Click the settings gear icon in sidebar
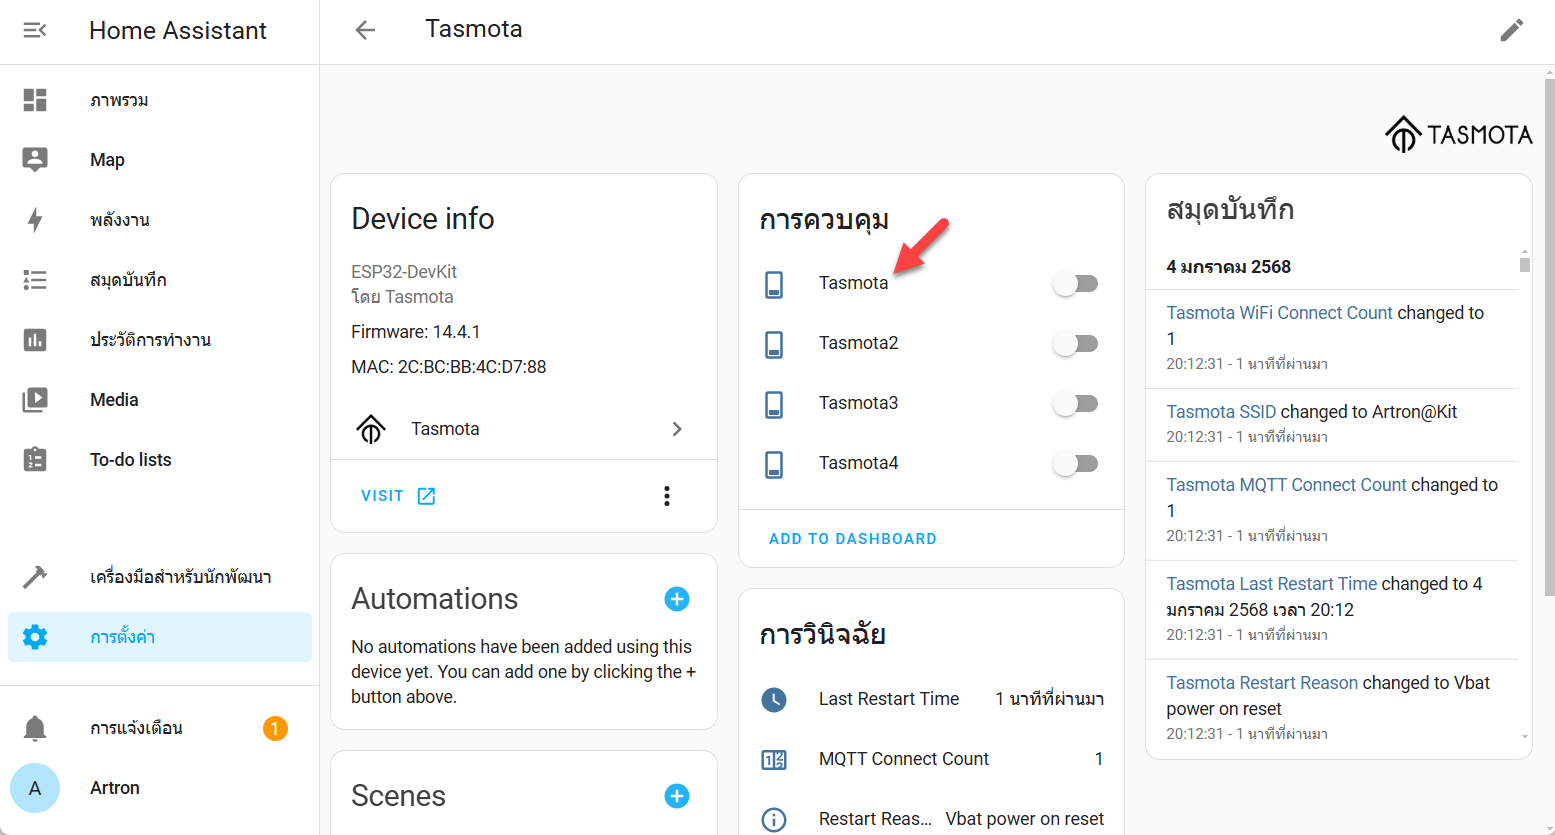This screenshot has height=835, width=1555. coord(35,637)
